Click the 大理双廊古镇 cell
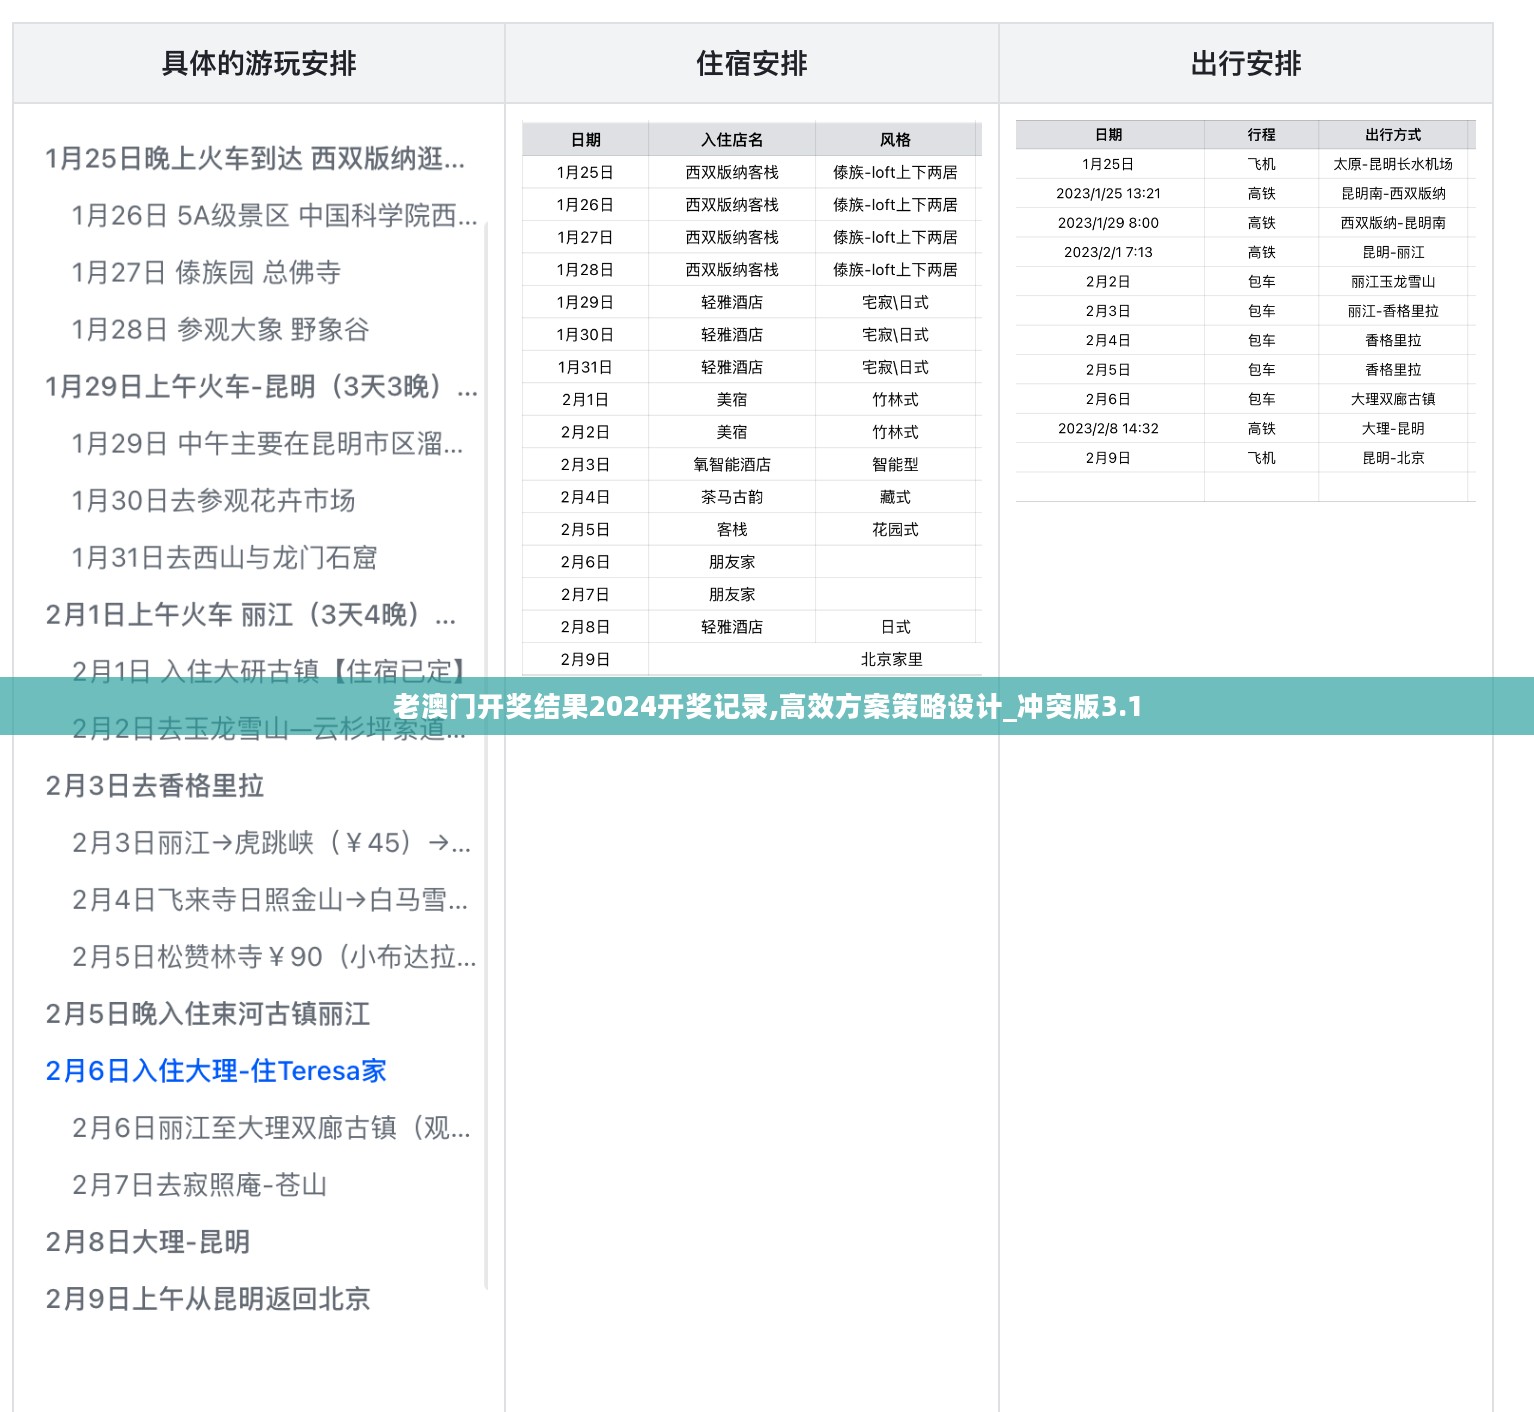Viewport: 1534px width, 1412px height. pyautogui.click(x=1393, y=399)
